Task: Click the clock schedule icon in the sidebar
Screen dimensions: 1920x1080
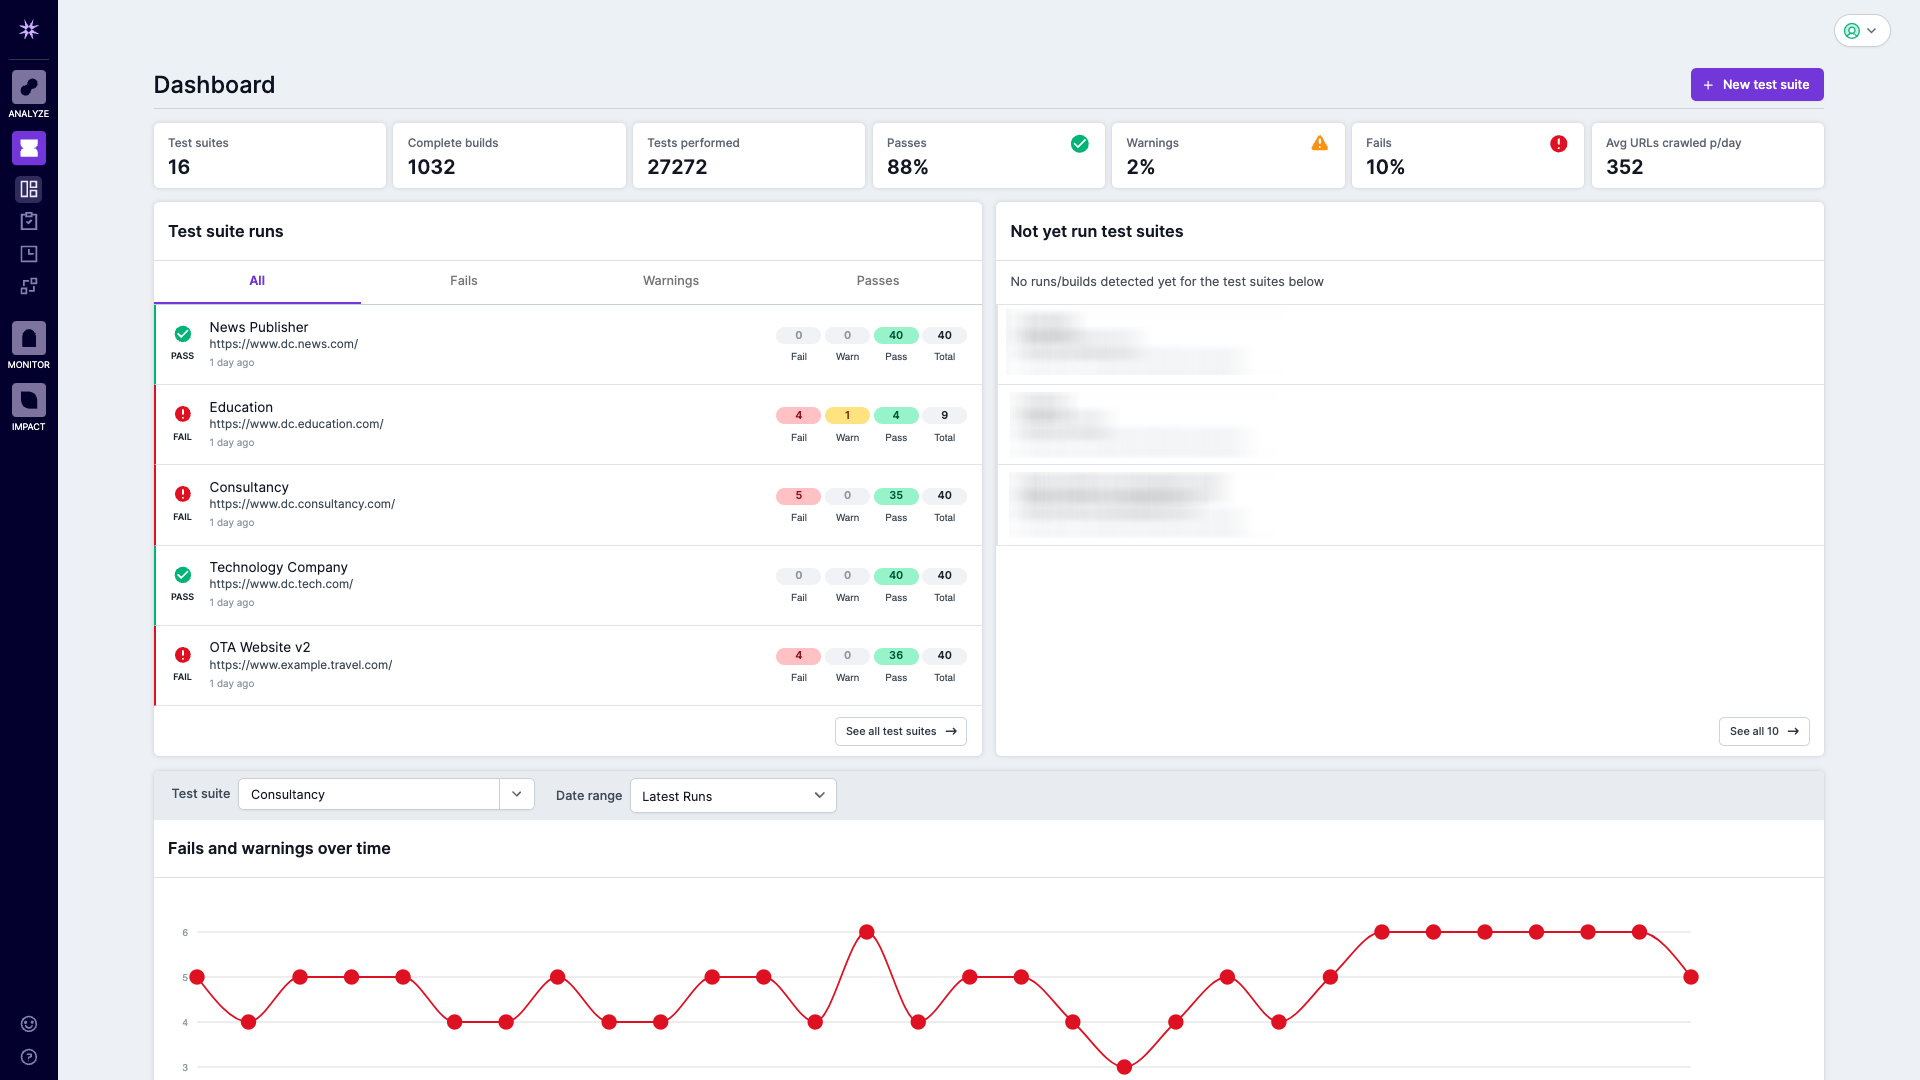Action: (28, 254)
